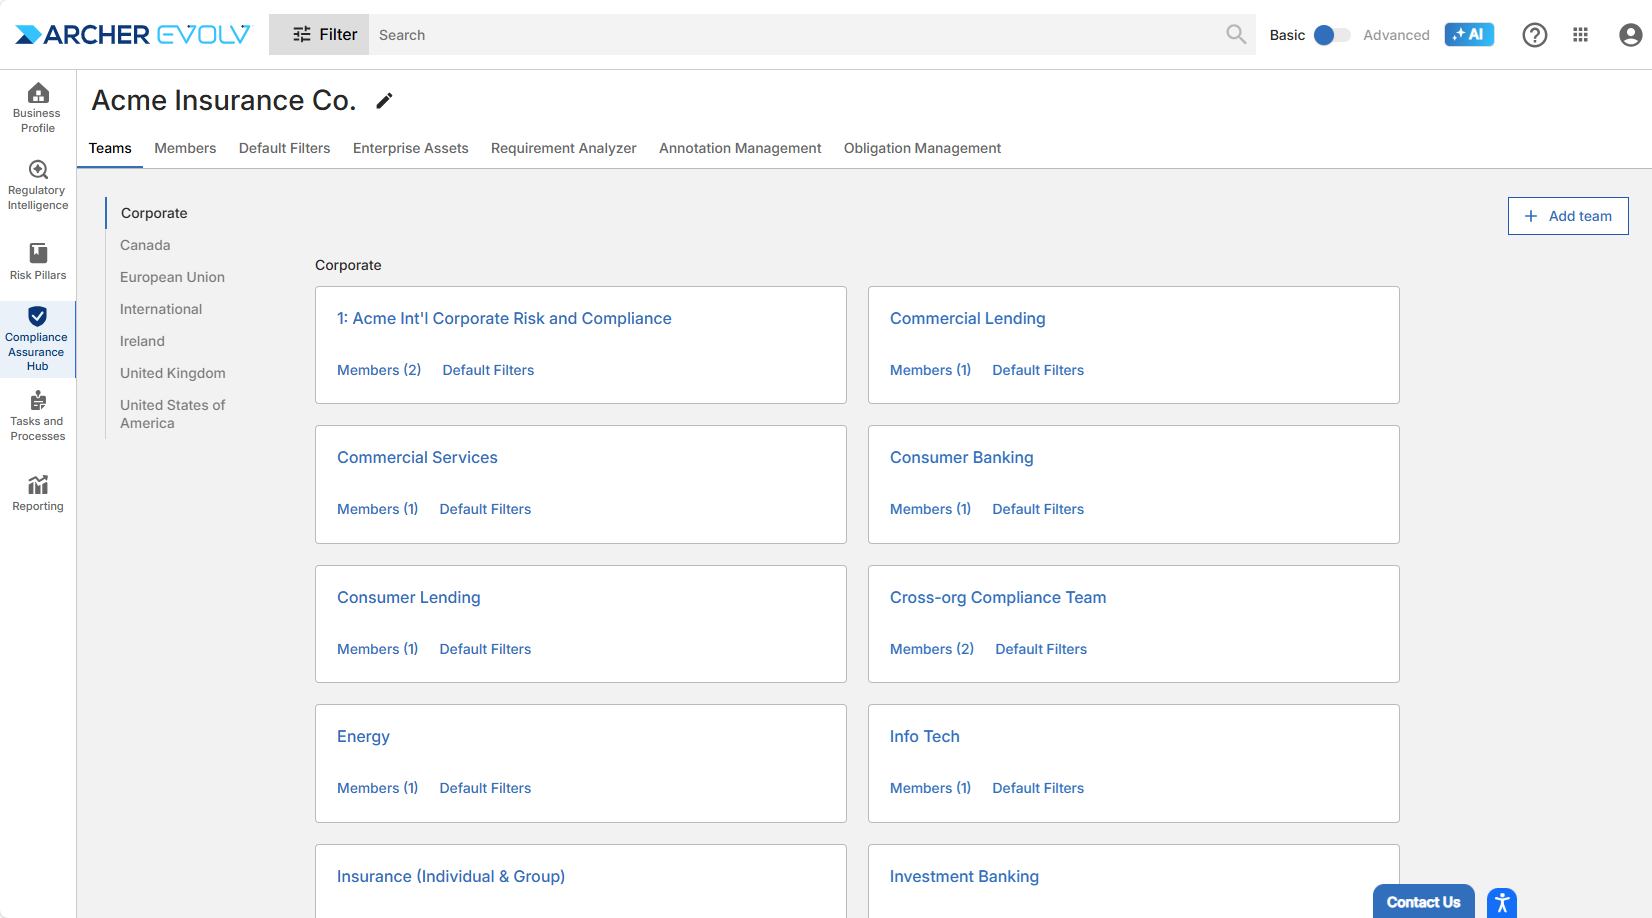Open the accessibility options button
This screenshot has width=1652, height=918.
click(1501, 903)
